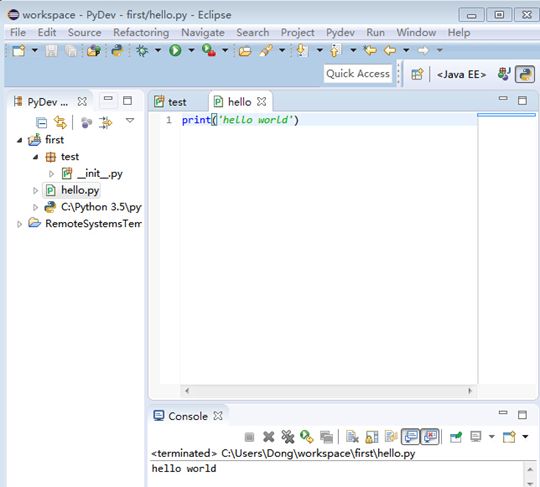Open the PyDev perspective with Python icon
The height and width of the screenshot is (487, 540).
525,74
